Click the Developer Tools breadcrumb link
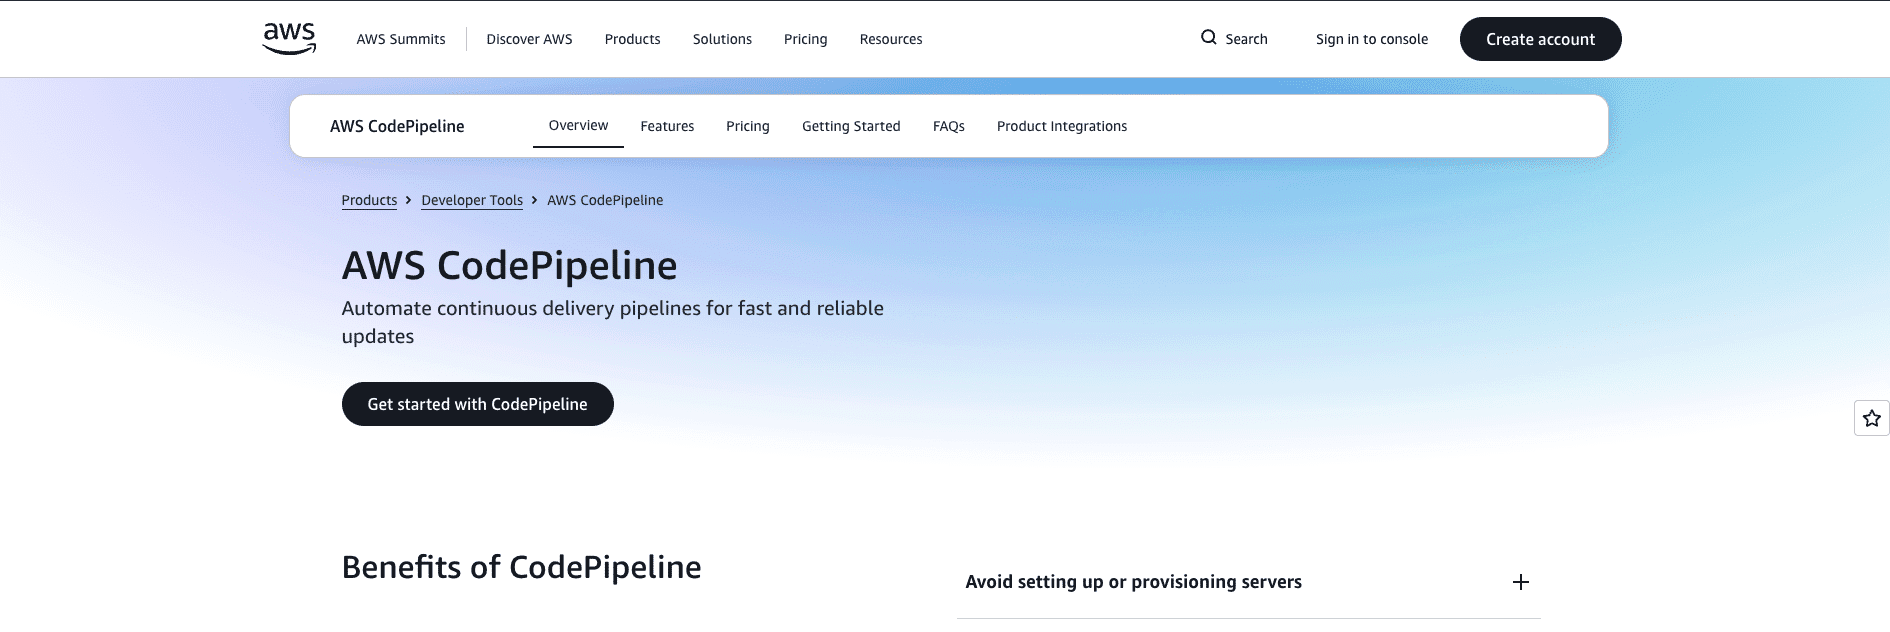 pyautogui.click(x=472, y=200)
